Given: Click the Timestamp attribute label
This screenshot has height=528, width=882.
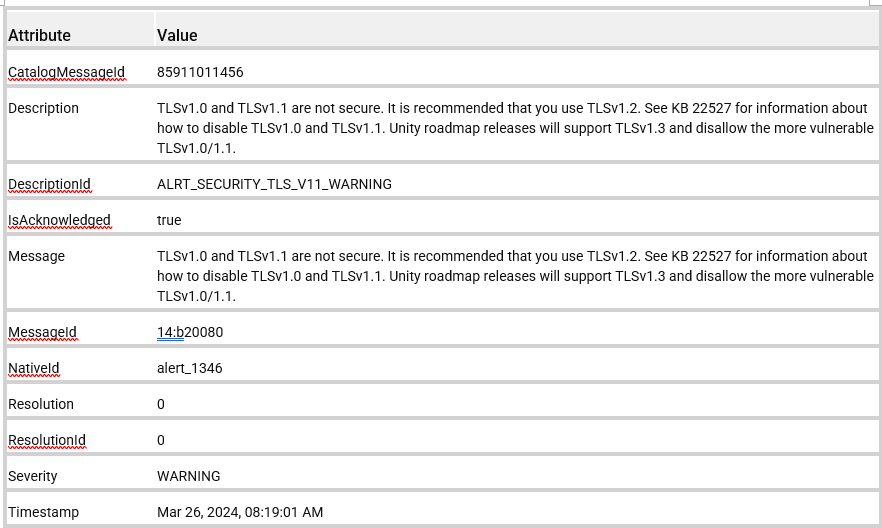Looking at the screenshot, I should 43,512.
